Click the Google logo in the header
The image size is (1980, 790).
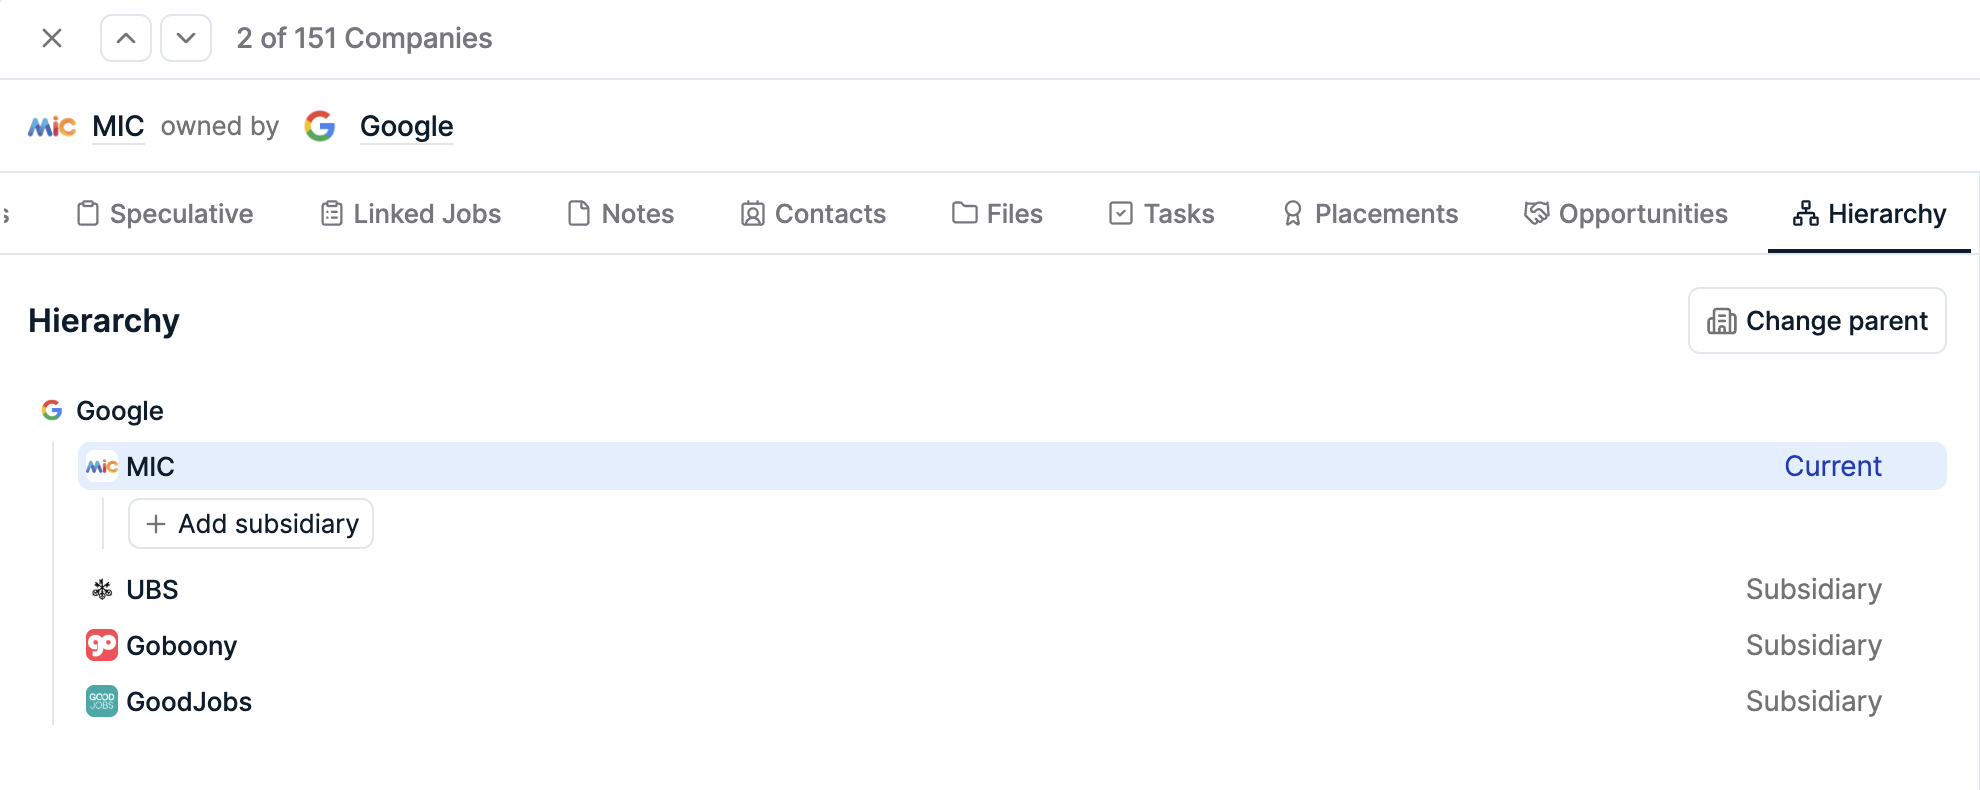[320, 126]
